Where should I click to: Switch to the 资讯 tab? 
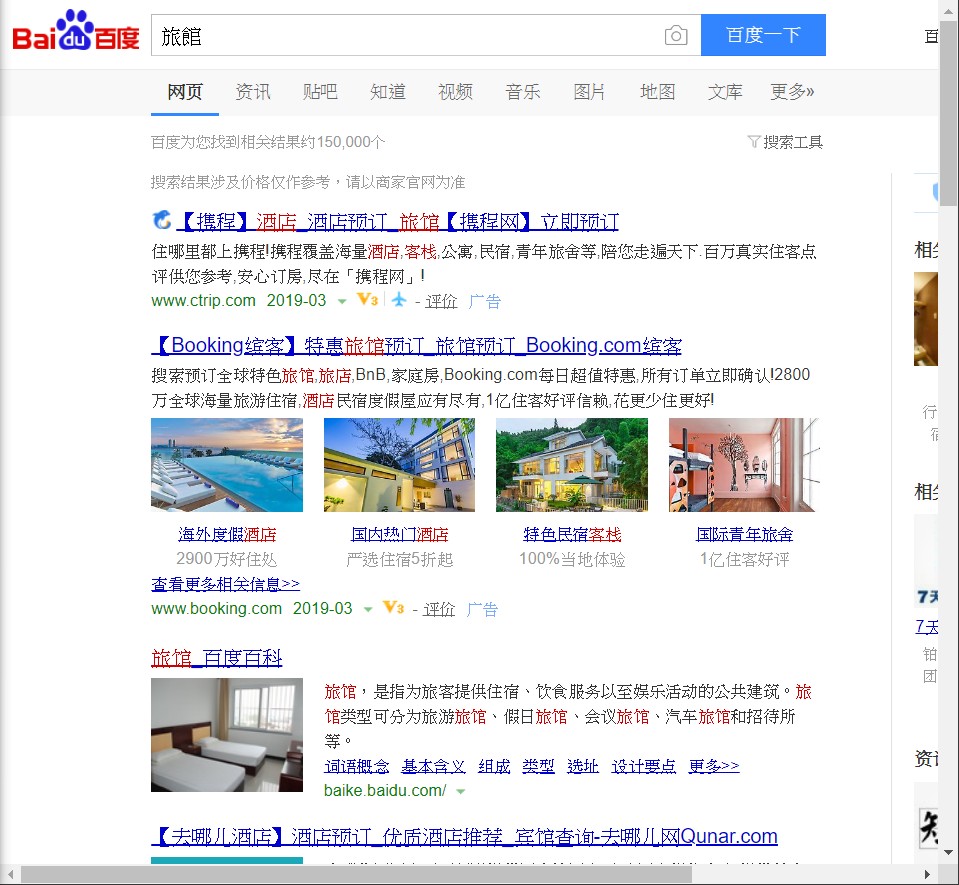pos(253,92)
